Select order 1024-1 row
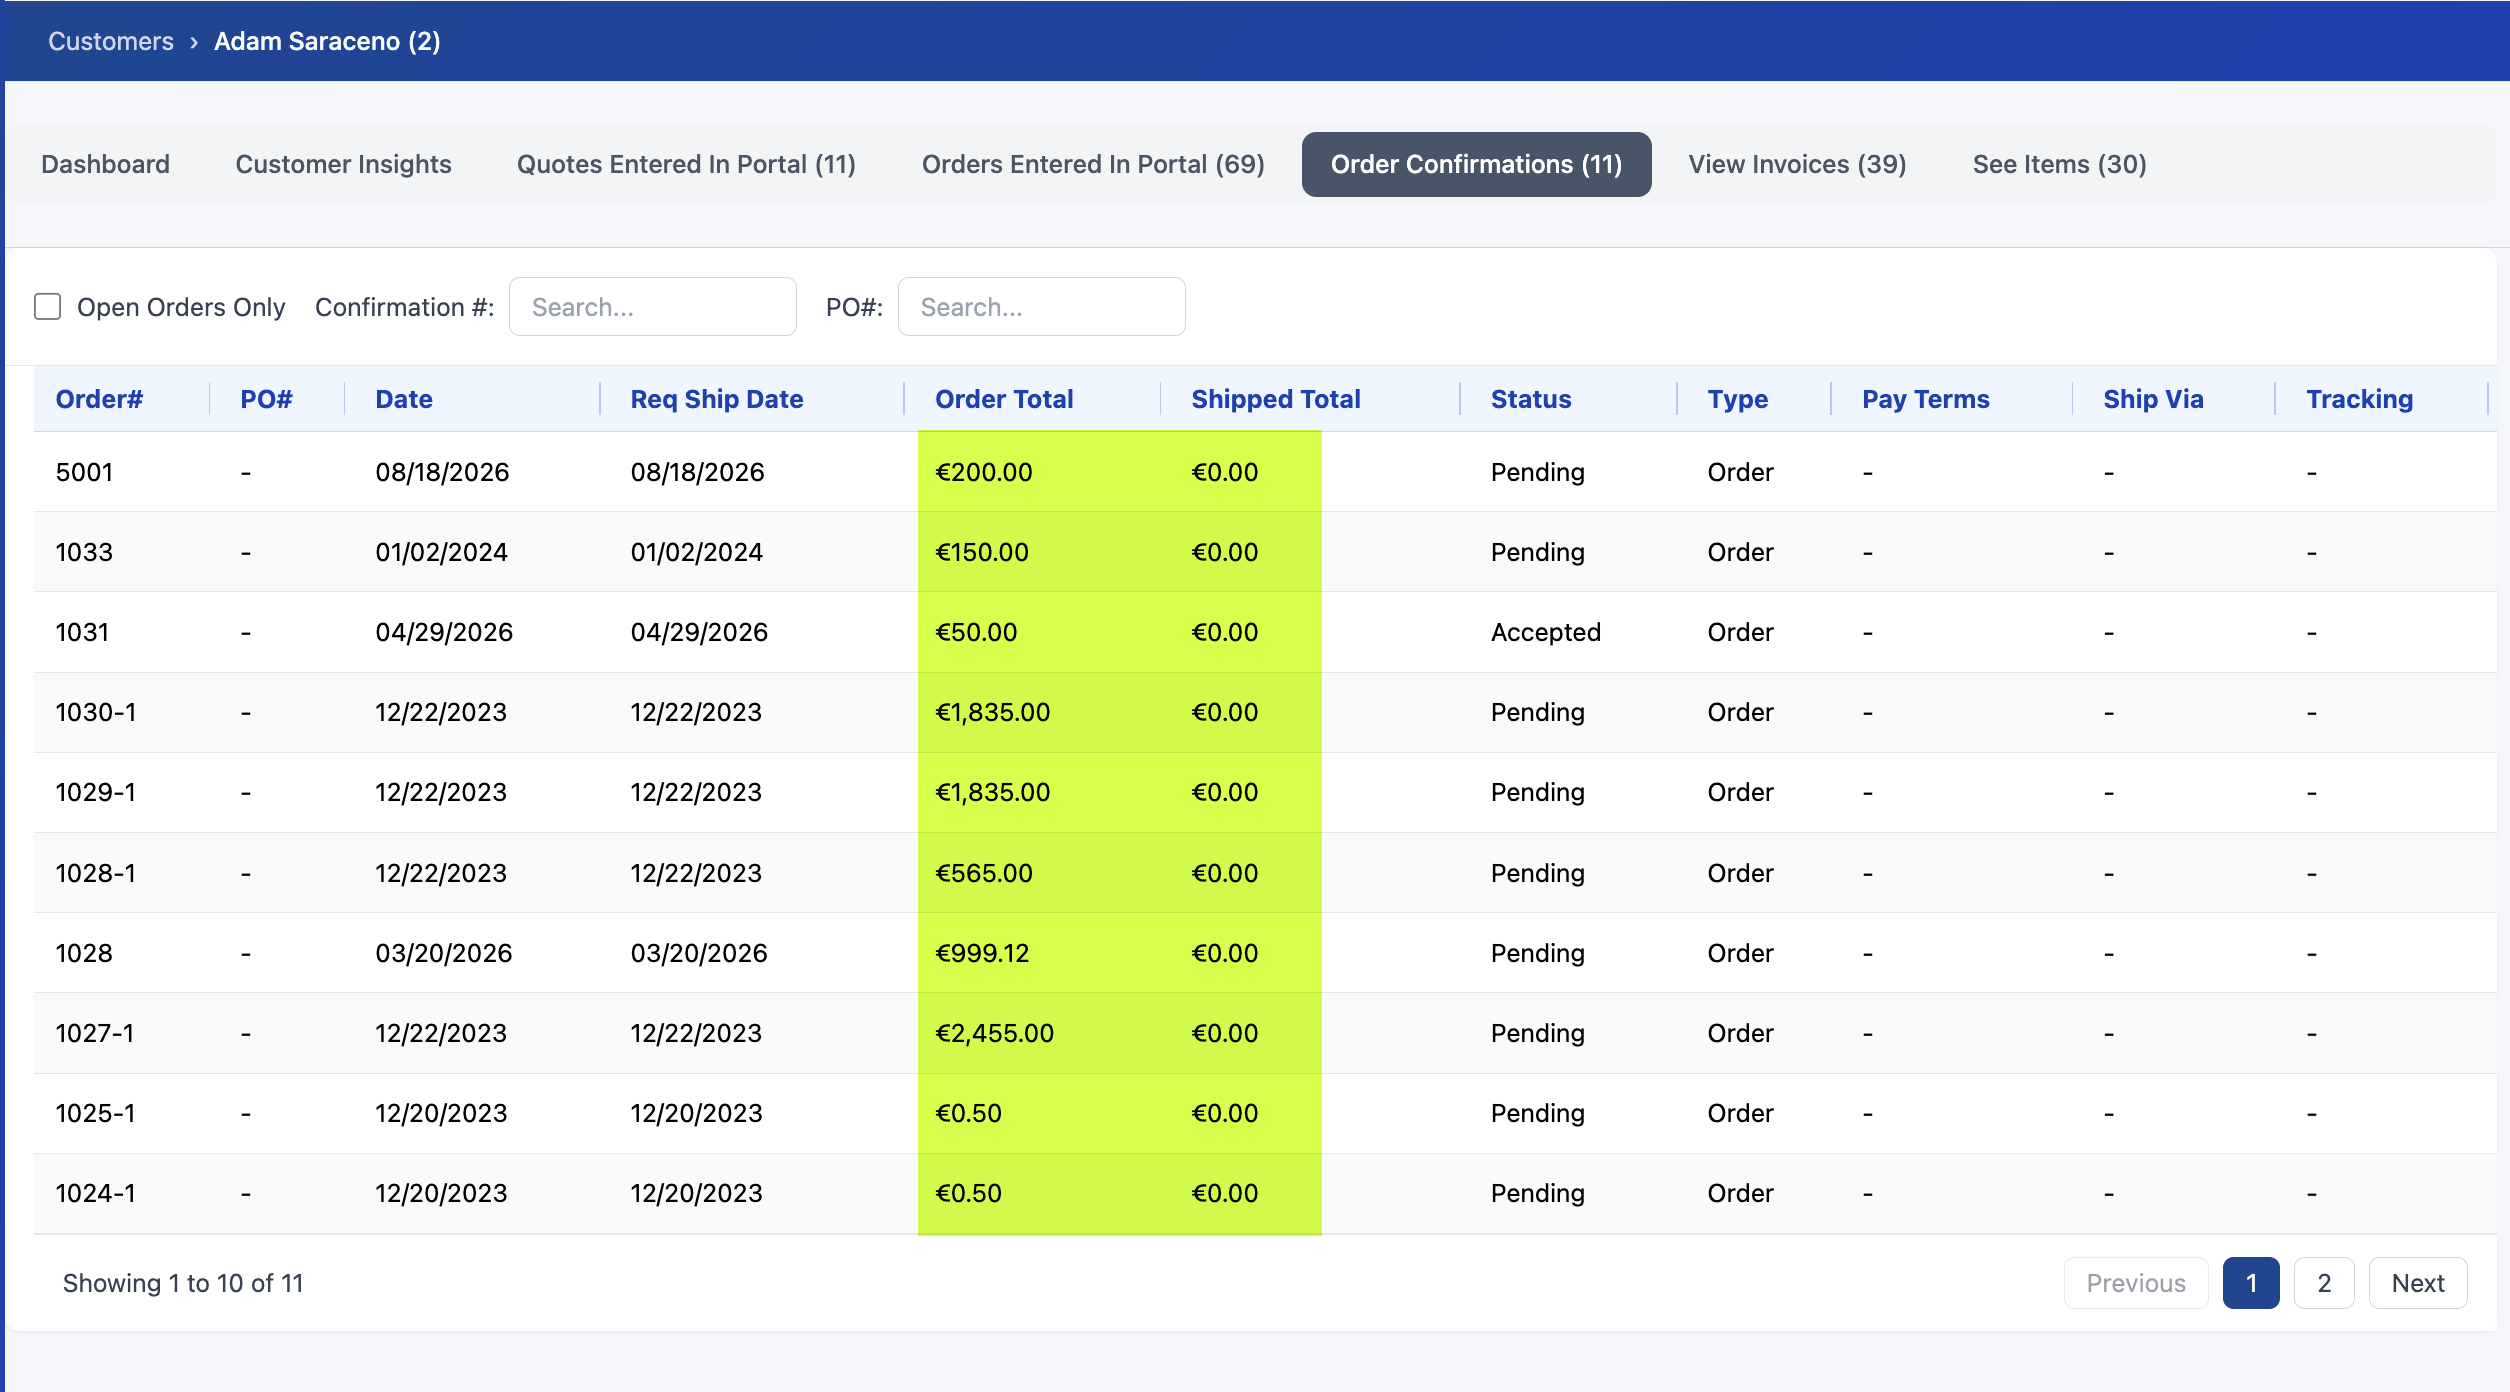 [x=1265, y=1193]
